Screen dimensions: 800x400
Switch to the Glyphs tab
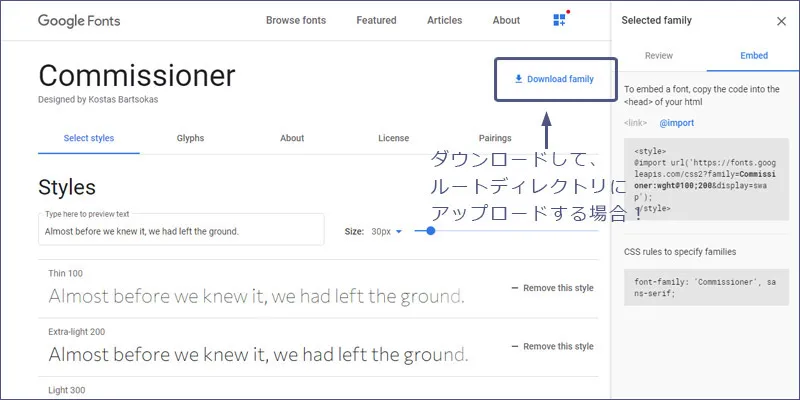190,138
